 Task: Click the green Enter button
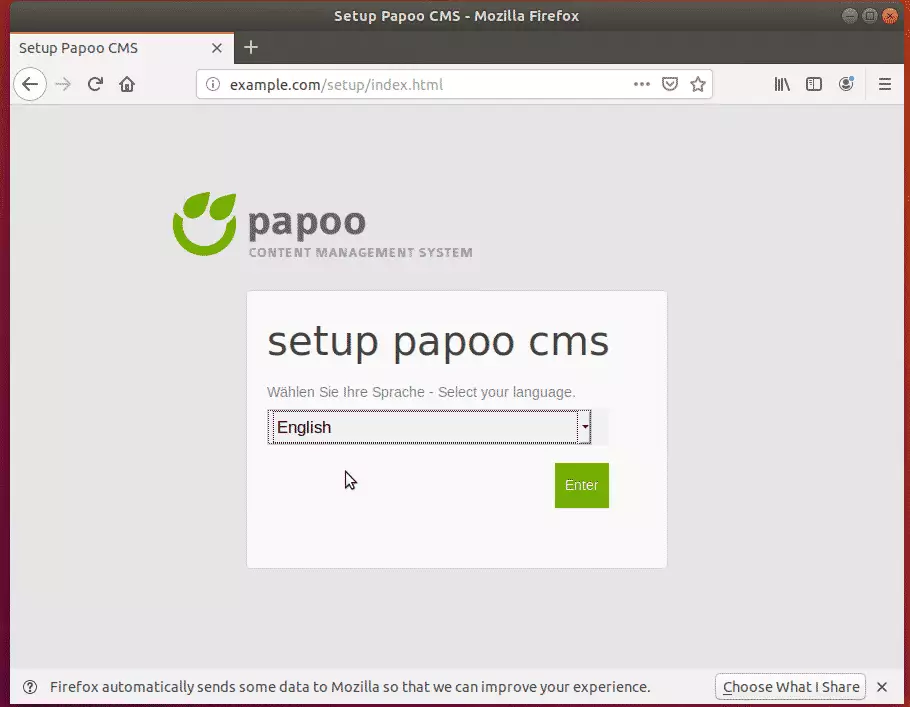[x=582, y=485]
